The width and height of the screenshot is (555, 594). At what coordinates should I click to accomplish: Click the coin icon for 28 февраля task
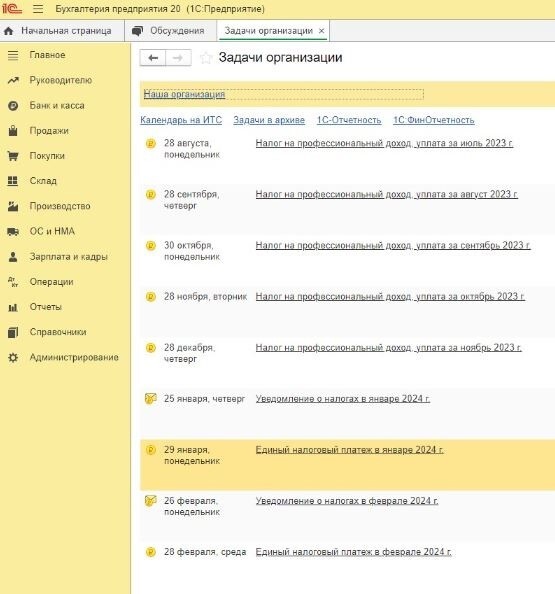pyautogui.click(x=151, y=552)
